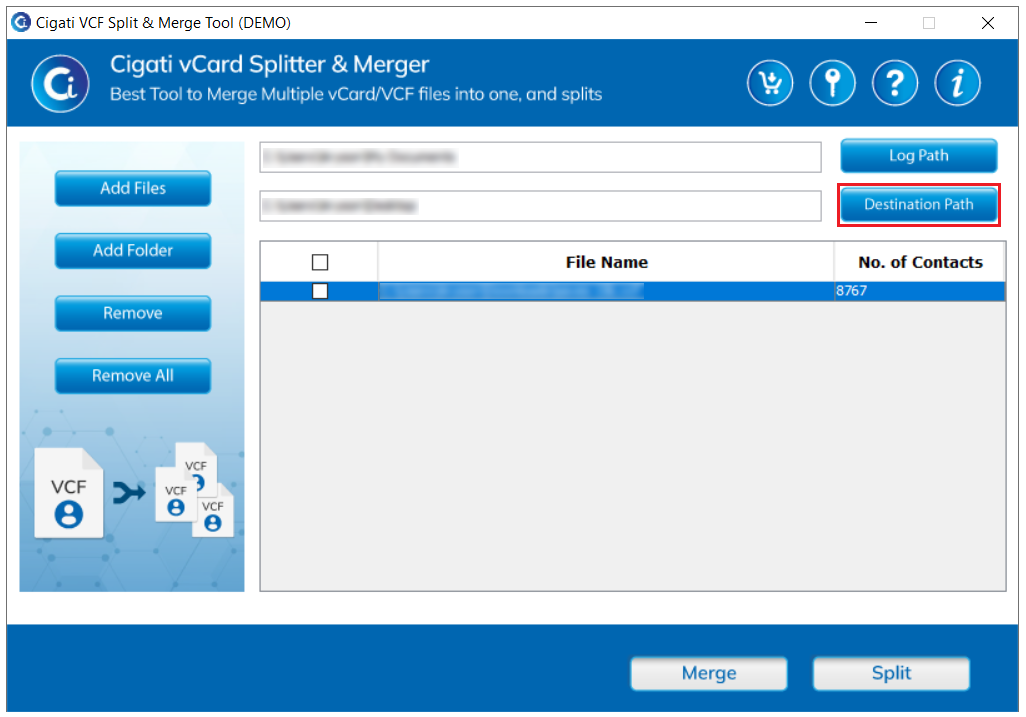Screen dimensions: 1026x717
Task: Select the No. of Contacts column header
Action: (920, 262)
